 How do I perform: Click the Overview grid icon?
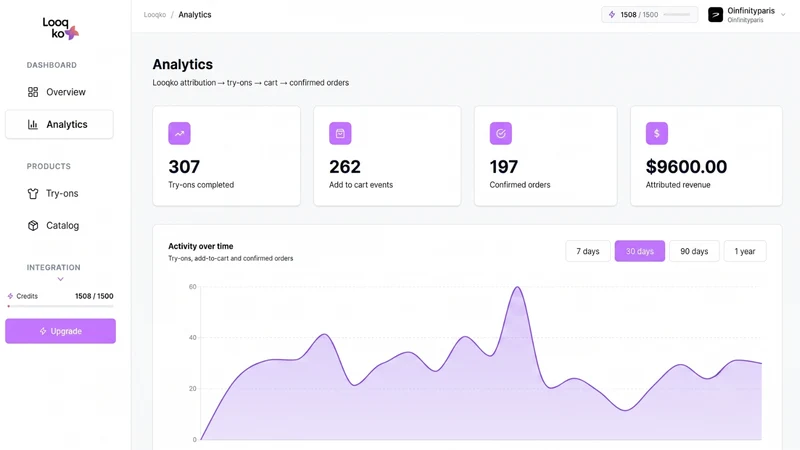pyautogui.click(x=33, y=92)
